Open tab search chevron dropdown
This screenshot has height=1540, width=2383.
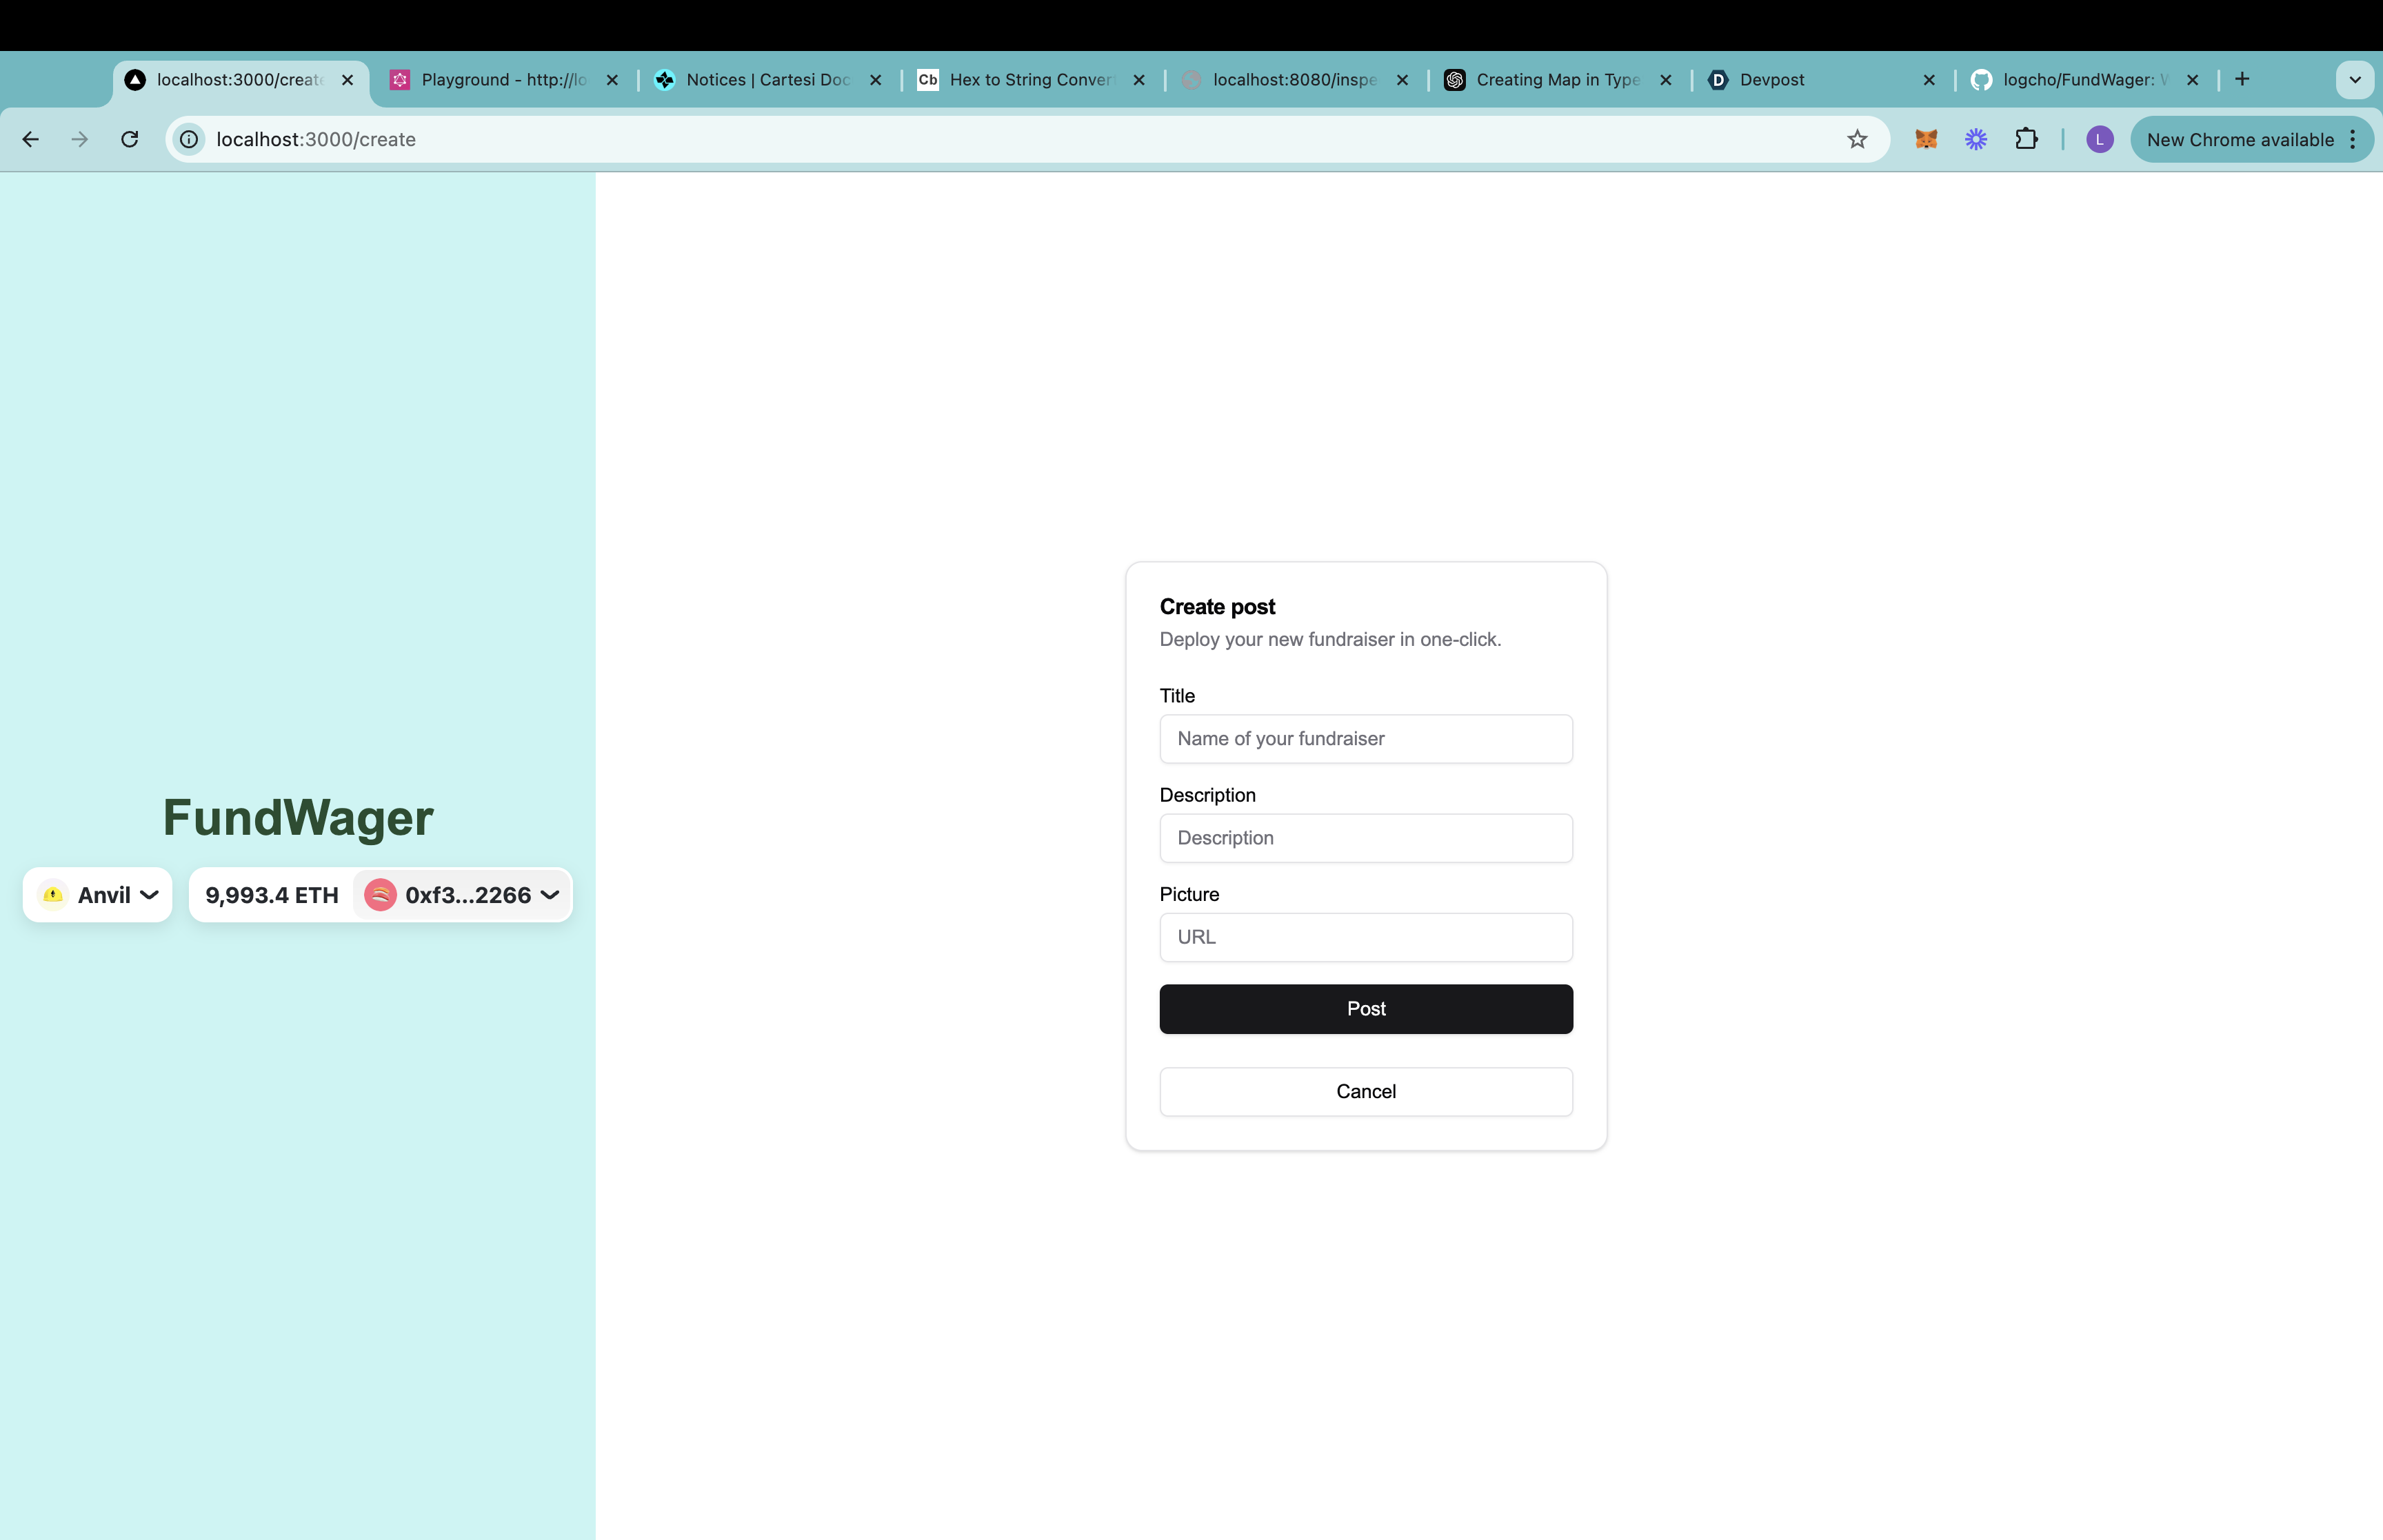[x=2354, y=79]
